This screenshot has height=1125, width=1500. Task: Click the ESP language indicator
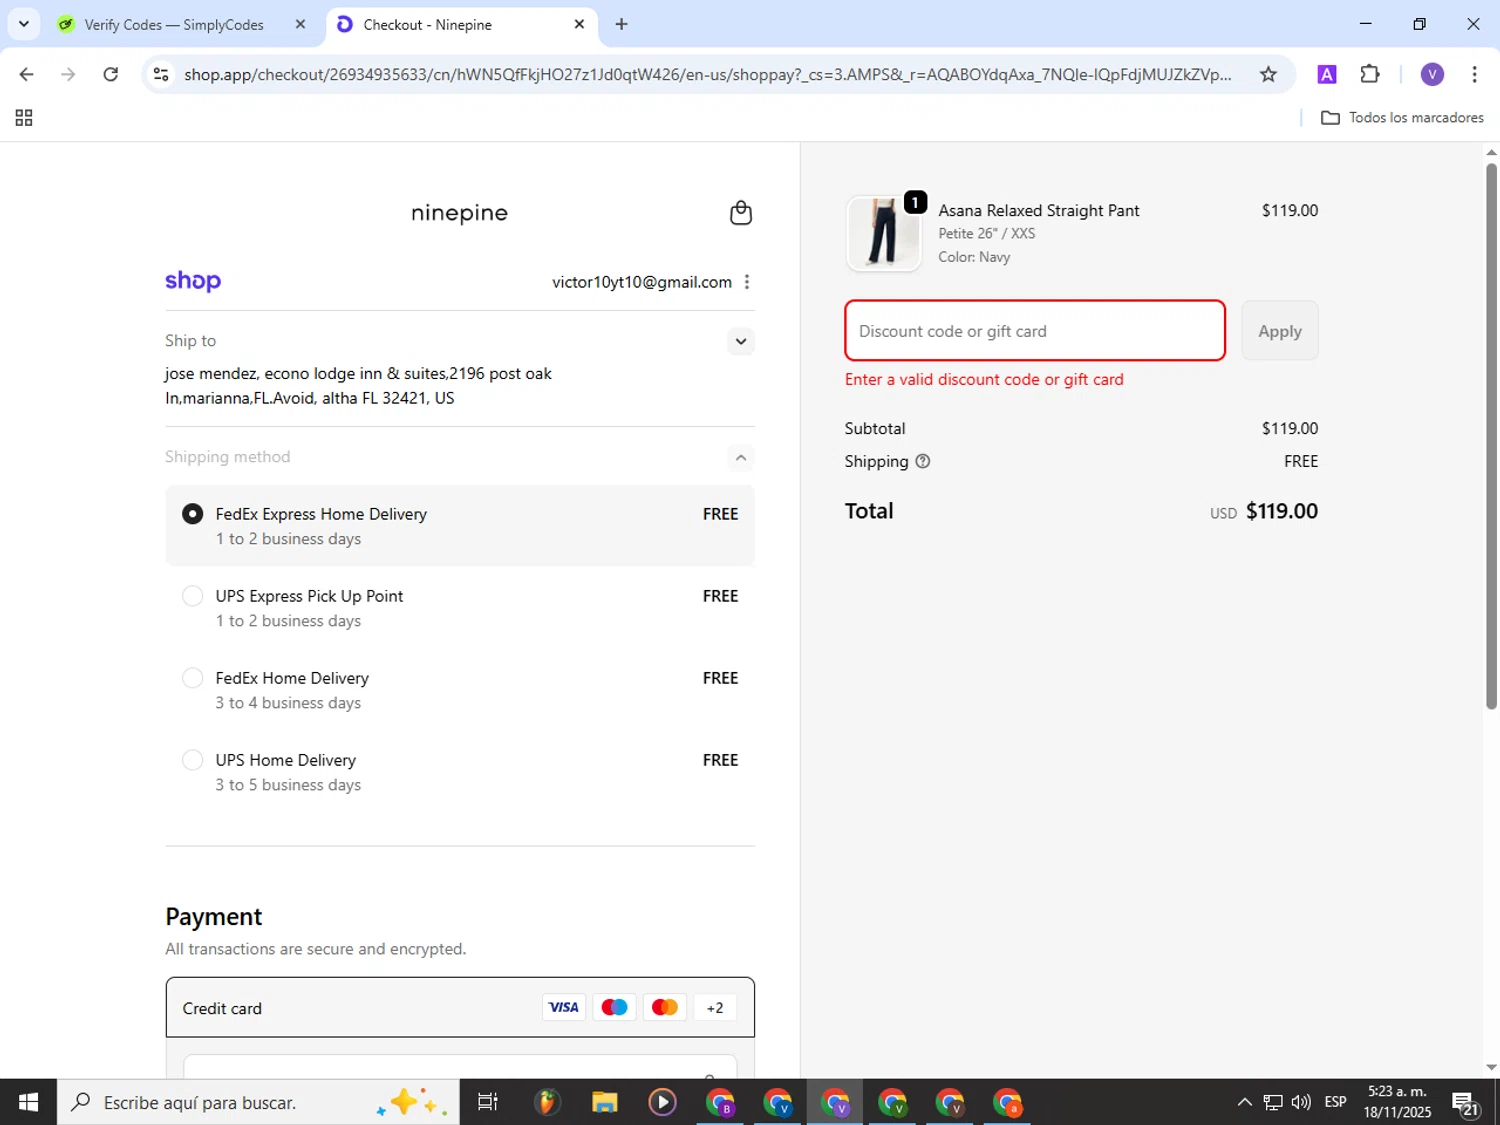(x=1335, y=1102)
